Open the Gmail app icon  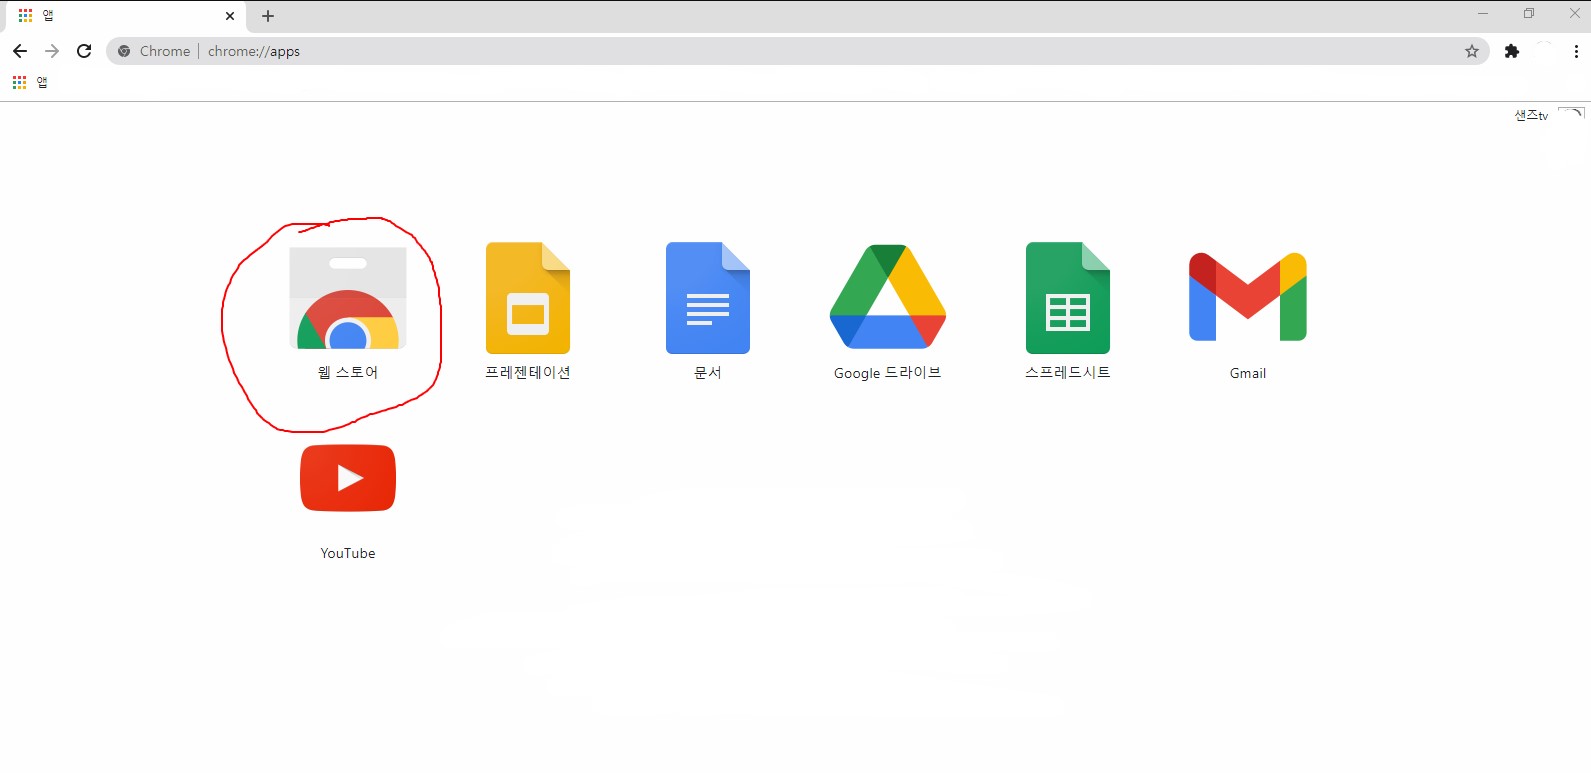[x=1248, y=297]
